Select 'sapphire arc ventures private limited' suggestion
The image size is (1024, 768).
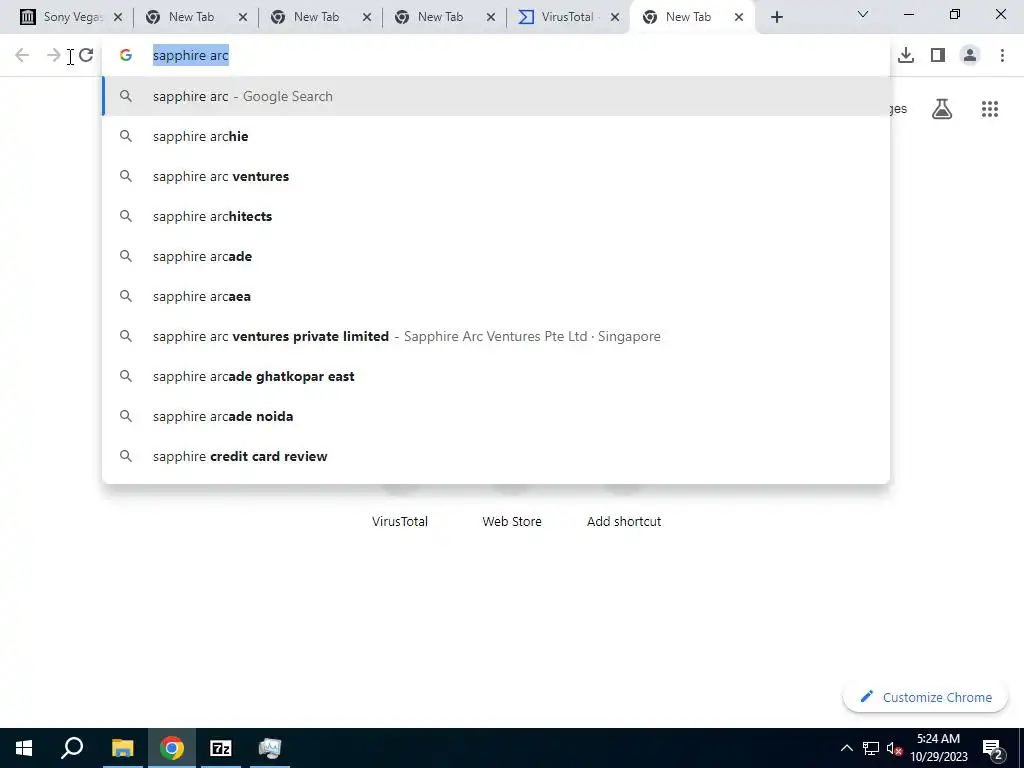[x=496, y=336]
